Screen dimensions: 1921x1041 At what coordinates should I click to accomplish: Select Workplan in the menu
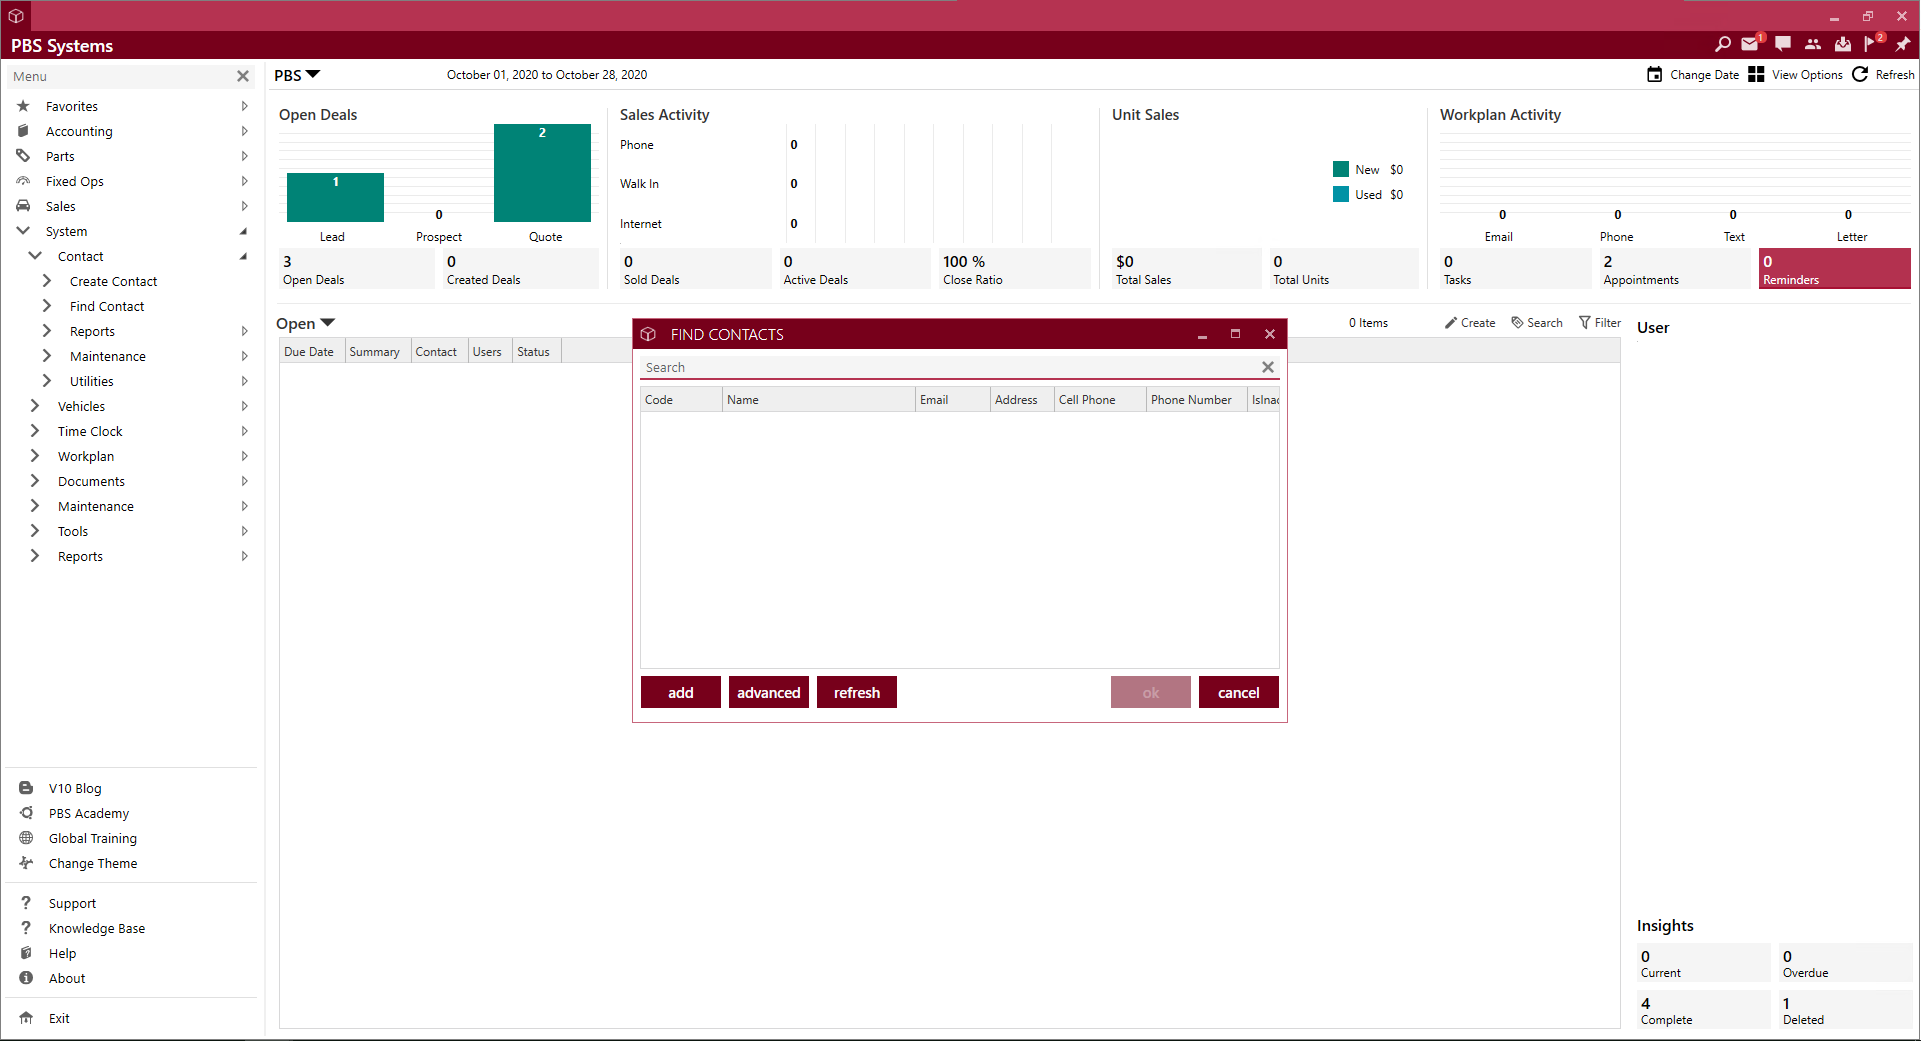(x=86, y=456)
